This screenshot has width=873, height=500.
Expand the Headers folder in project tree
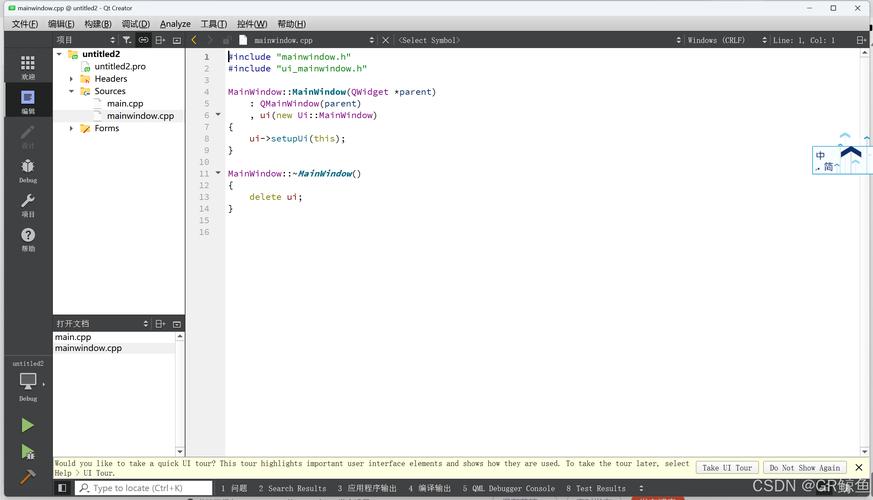click(x=71, y=79)
